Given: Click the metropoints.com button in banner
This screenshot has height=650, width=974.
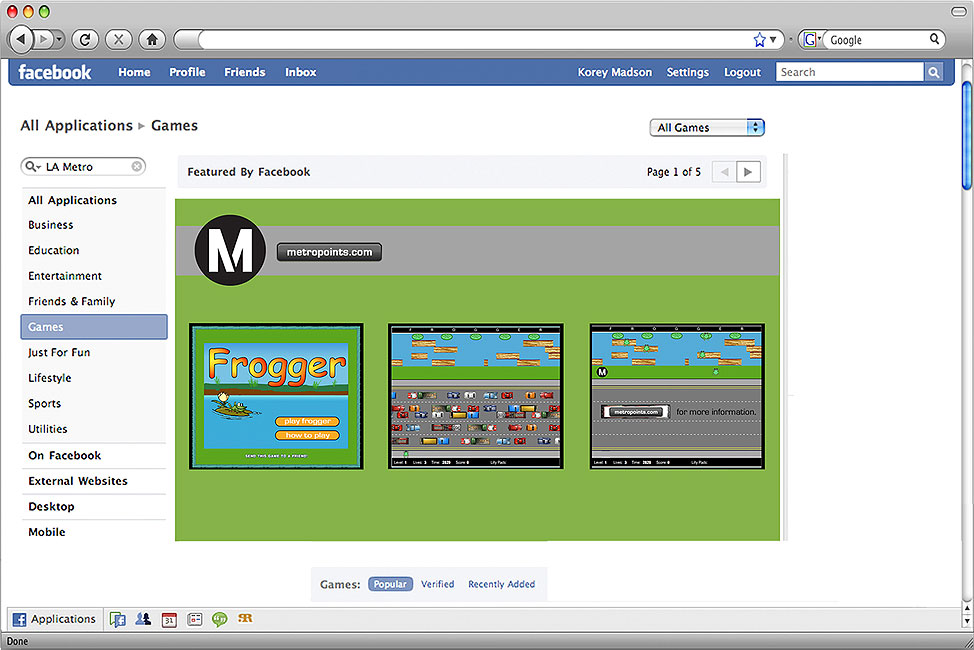Looking at the screenshot, I should [329, 252].
